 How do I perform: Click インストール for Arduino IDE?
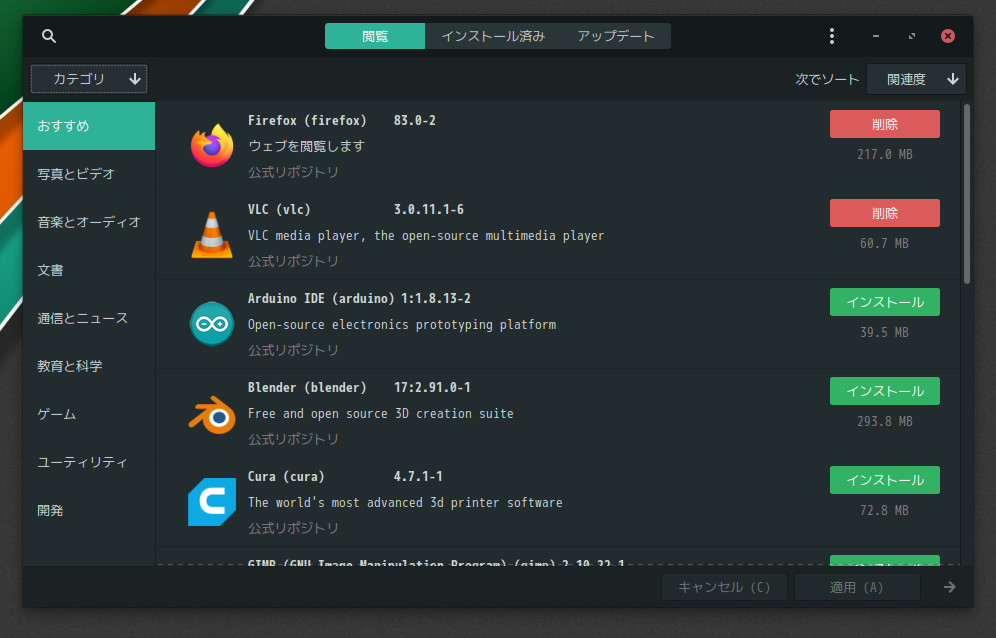[x=884, y=302]
